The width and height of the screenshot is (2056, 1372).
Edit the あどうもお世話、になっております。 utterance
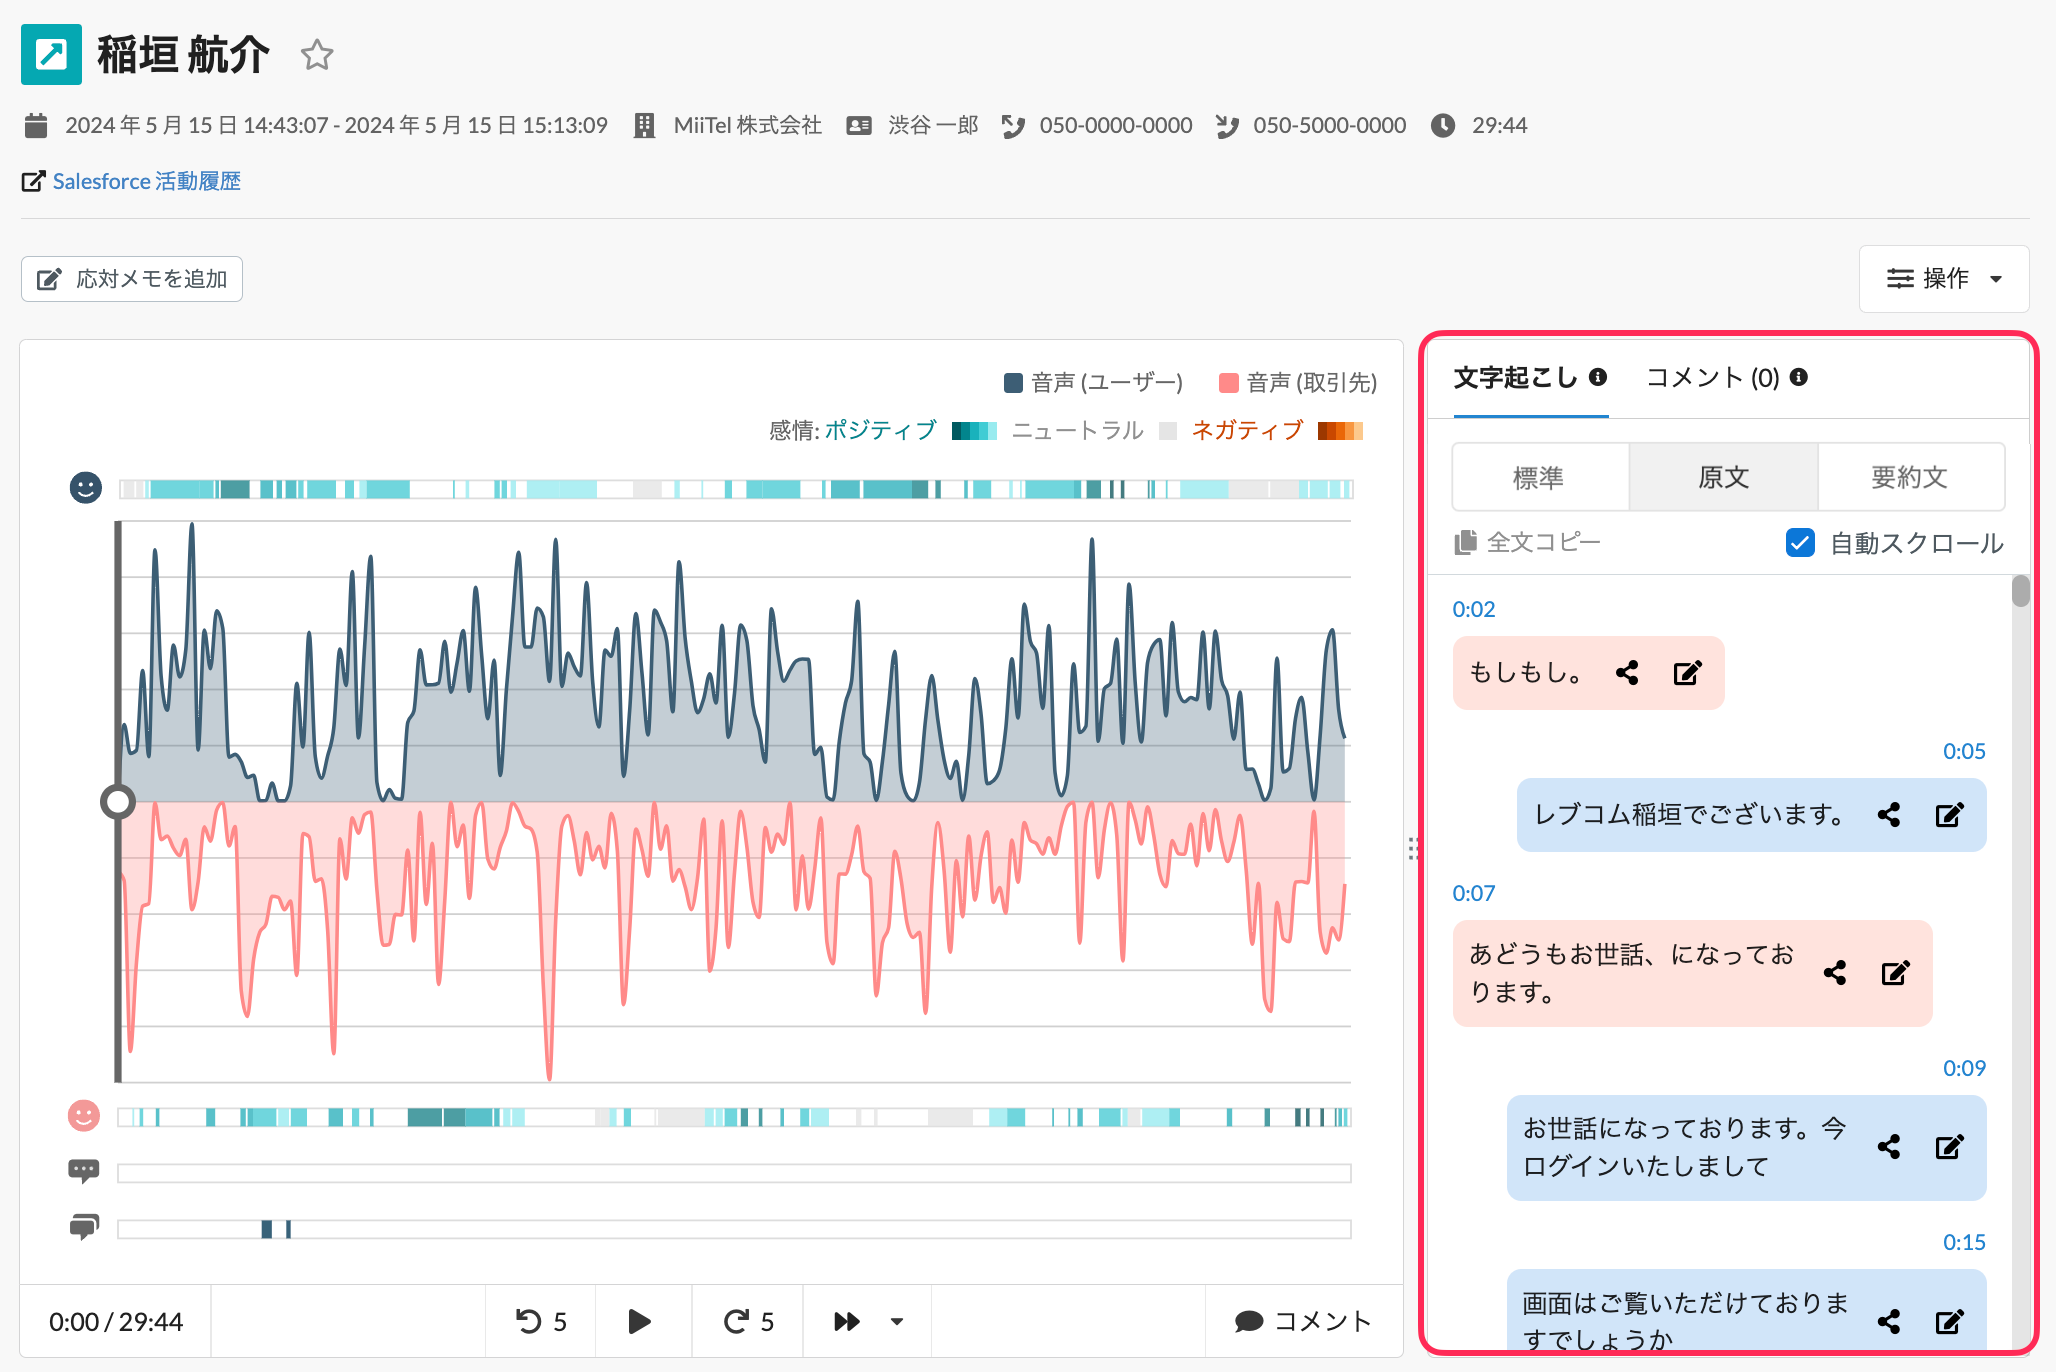click(1896, 973)
